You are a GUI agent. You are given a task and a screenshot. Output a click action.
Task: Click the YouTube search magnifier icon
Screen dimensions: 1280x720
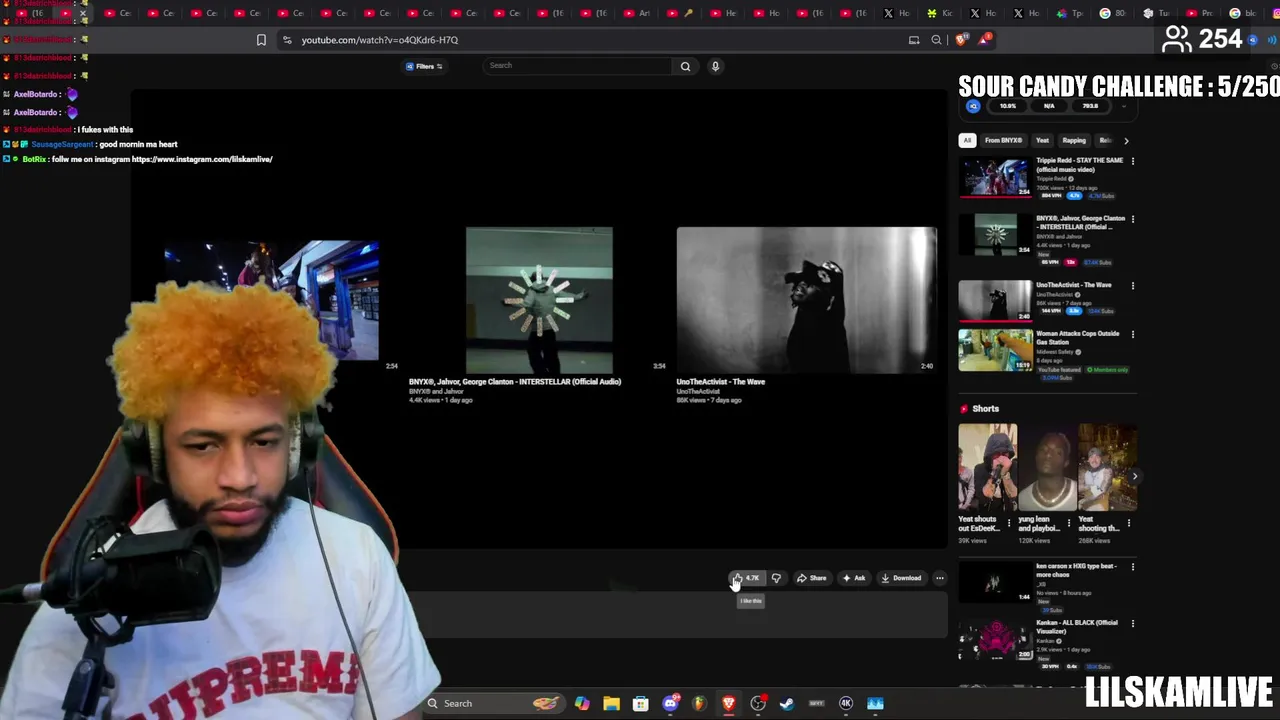pos(685,66)
